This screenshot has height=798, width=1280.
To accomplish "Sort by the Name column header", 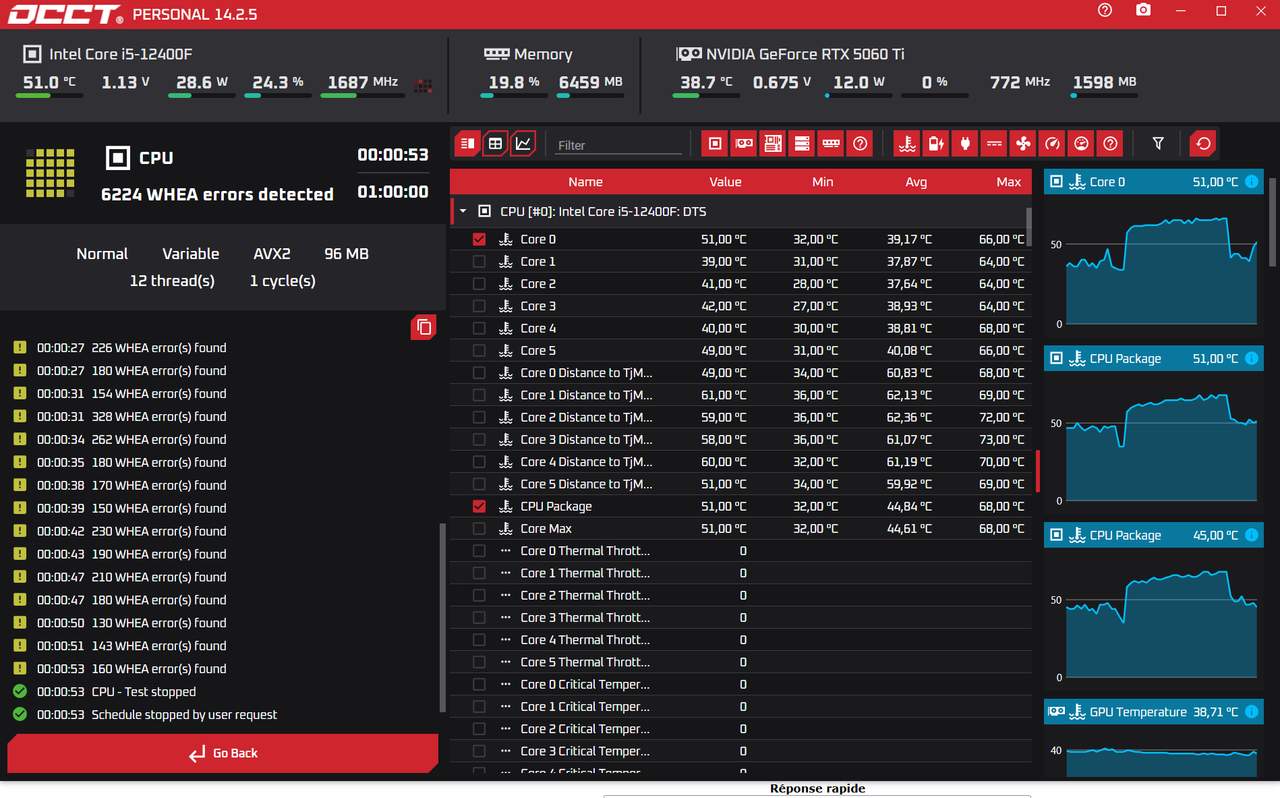I will (x=585, y=182).
